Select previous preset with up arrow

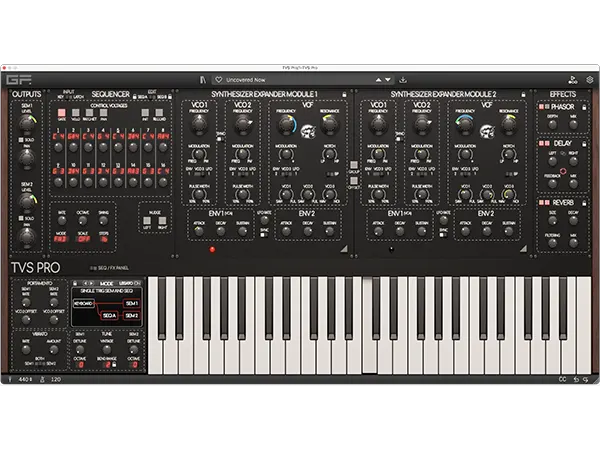[378, 80]
